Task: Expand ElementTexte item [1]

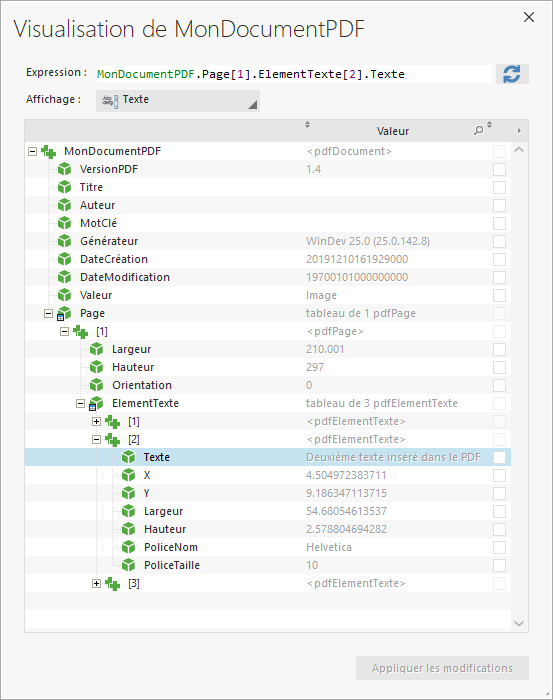Action: pyautogui.click(x=96, y=421)
